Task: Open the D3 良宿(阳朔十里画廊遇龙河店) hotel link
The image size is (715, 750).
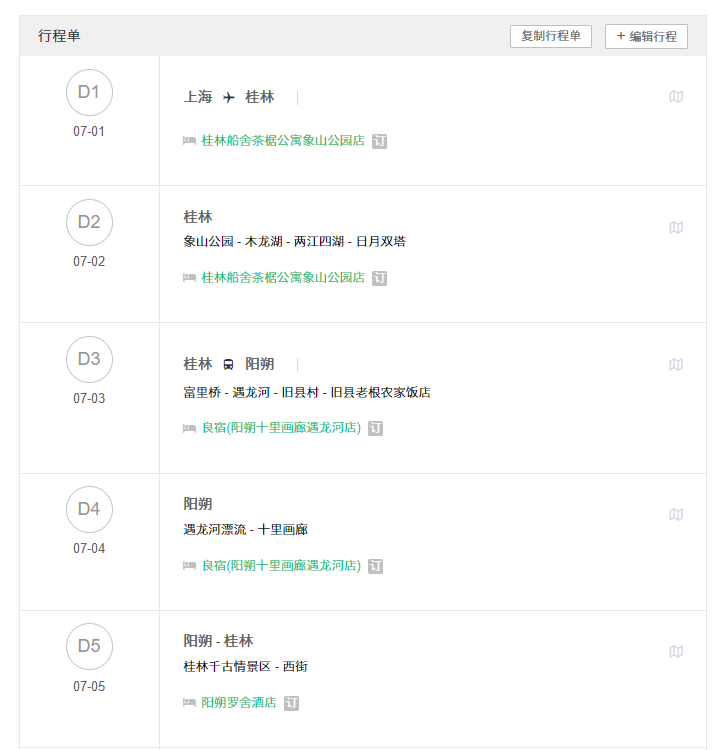Action: click(281, 427)
